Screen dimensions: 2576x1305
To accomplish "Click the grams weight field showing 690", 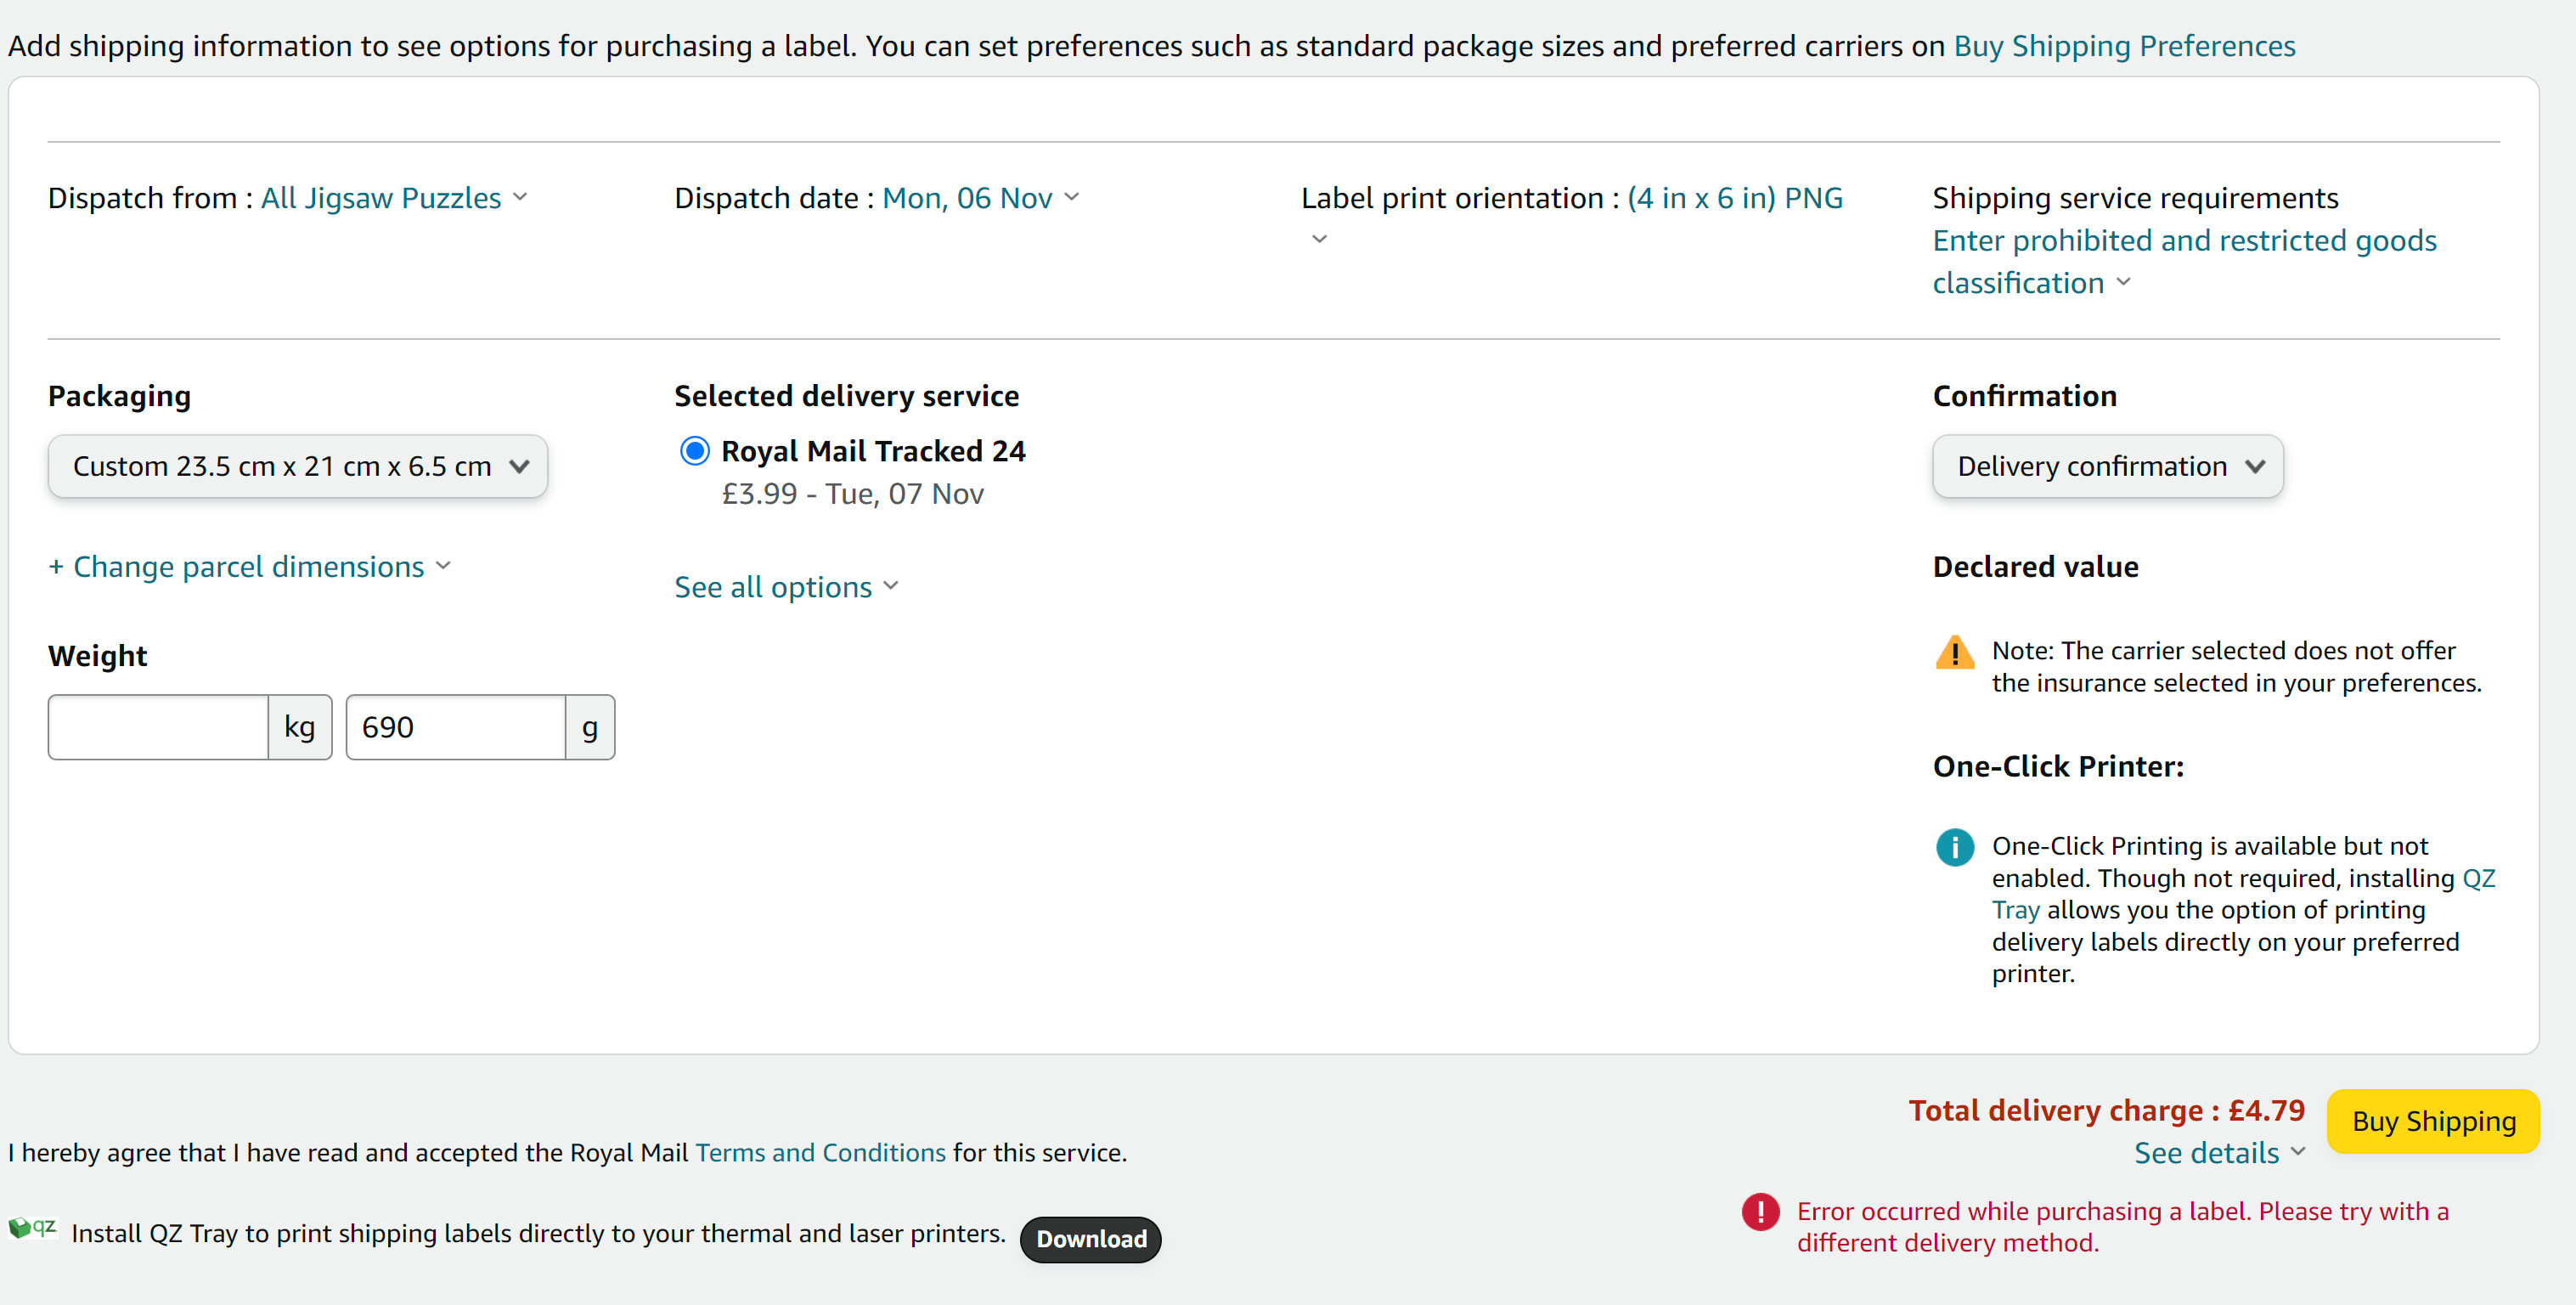I will [455, 727].
